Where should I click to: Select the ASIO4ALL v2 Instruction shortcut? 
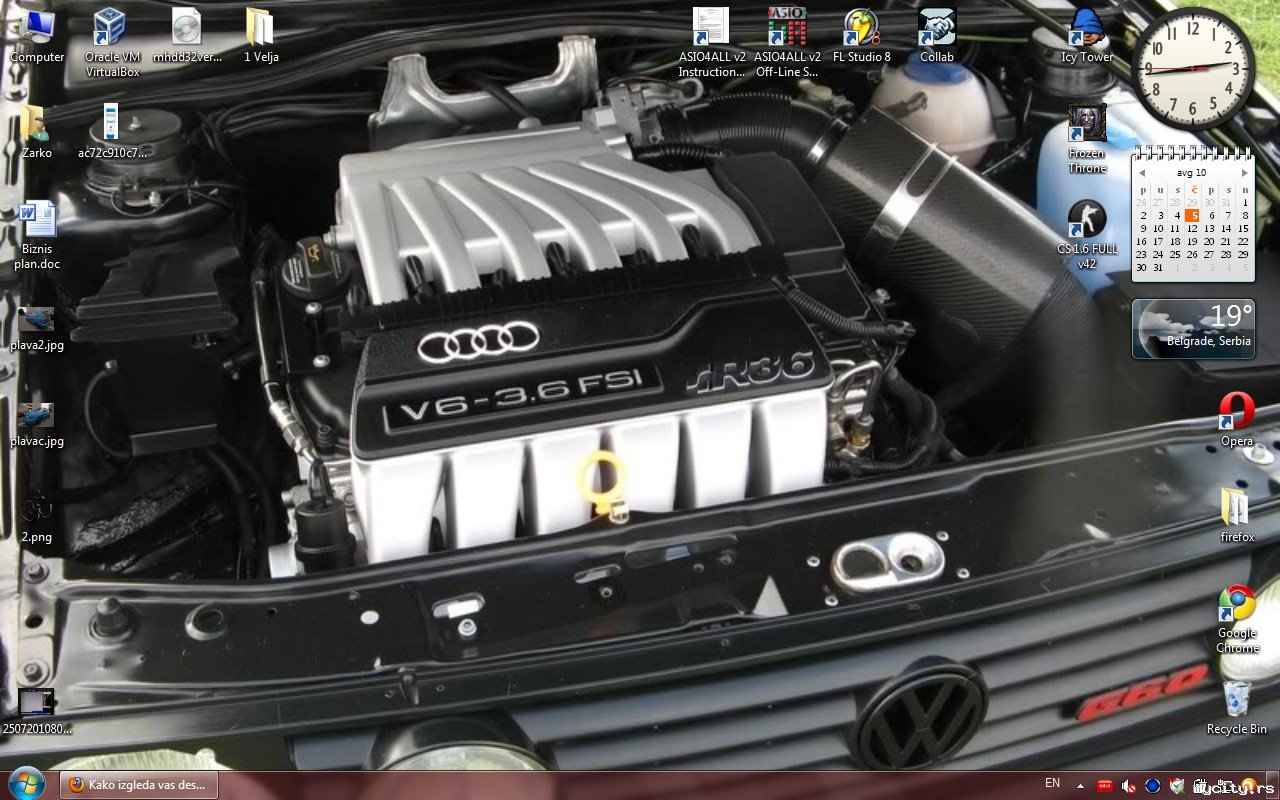click(x=711, y=43)
